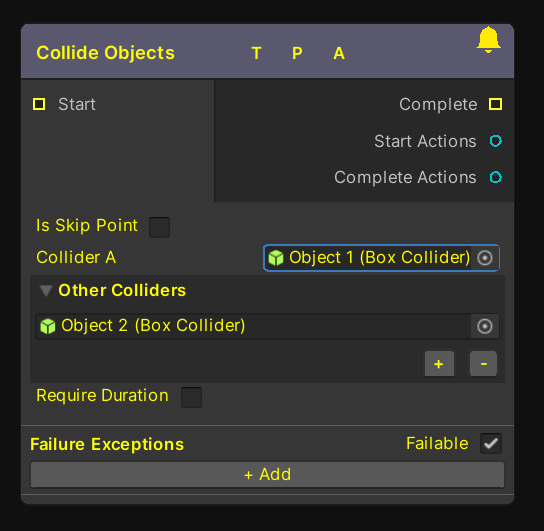Image resolution: width=544 pixels, height=531 pixels.
Task: Select the A label in header
Action: pyautogui.click(x=339, y=53)
